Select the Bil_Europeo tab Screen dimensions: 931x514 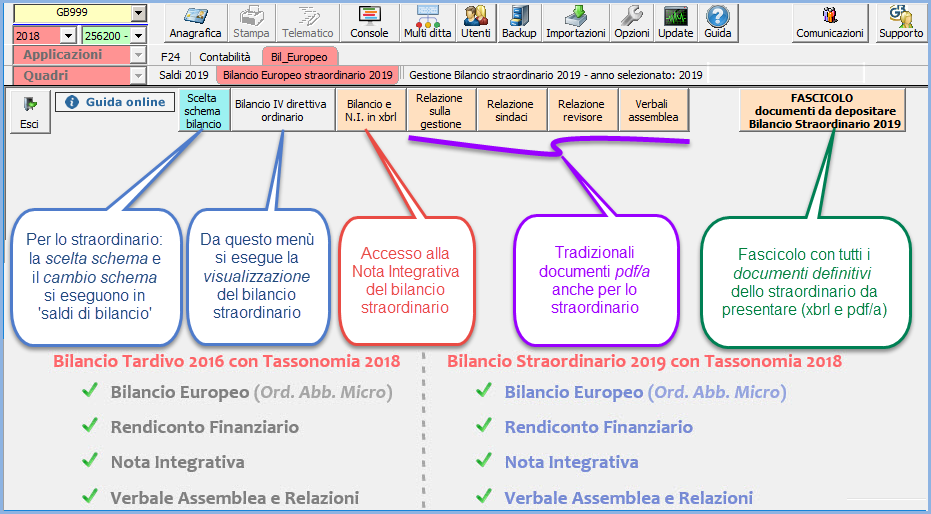[x=299, y=57]
